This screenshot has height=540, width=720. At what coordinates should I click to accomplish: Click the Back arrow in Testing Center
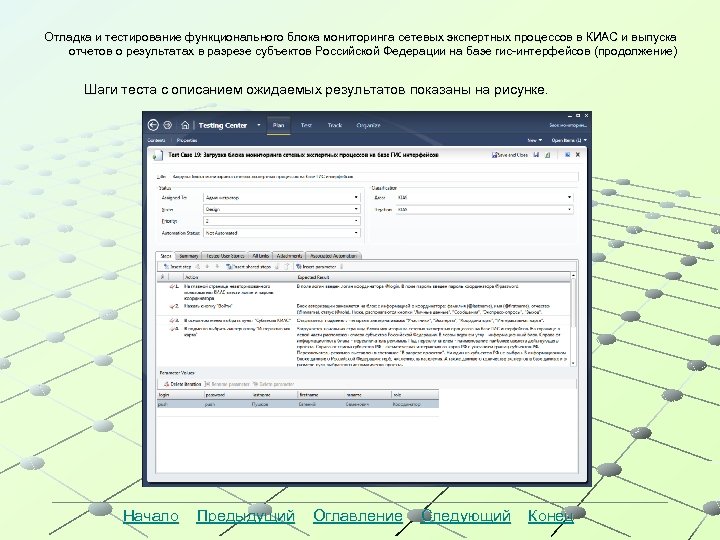coord(153,125)
